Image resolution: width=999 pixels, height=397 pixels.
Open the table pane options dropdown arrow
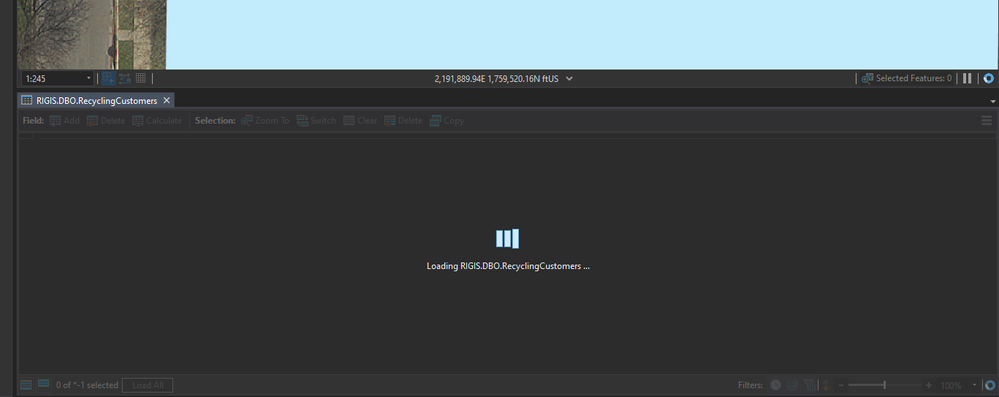pyautogui.click(x=993, y=101)
